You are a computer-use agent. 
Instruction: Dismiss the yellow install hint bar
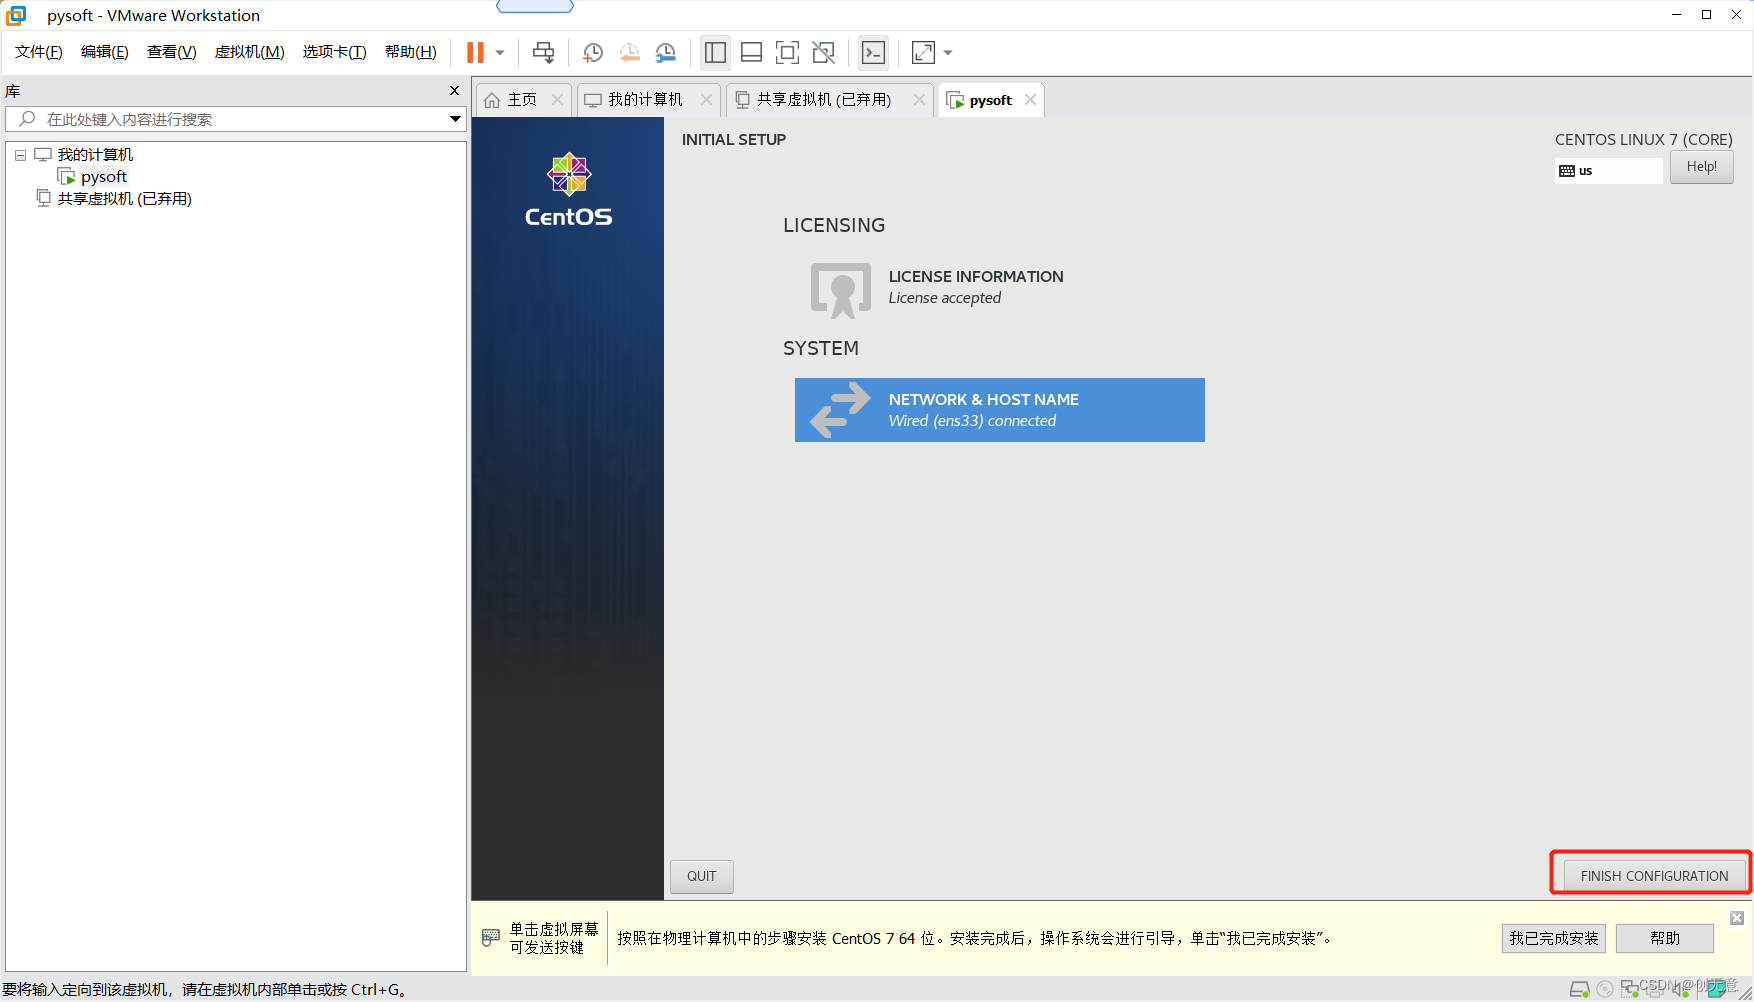pyautogui.click(x=1737, y=918)
